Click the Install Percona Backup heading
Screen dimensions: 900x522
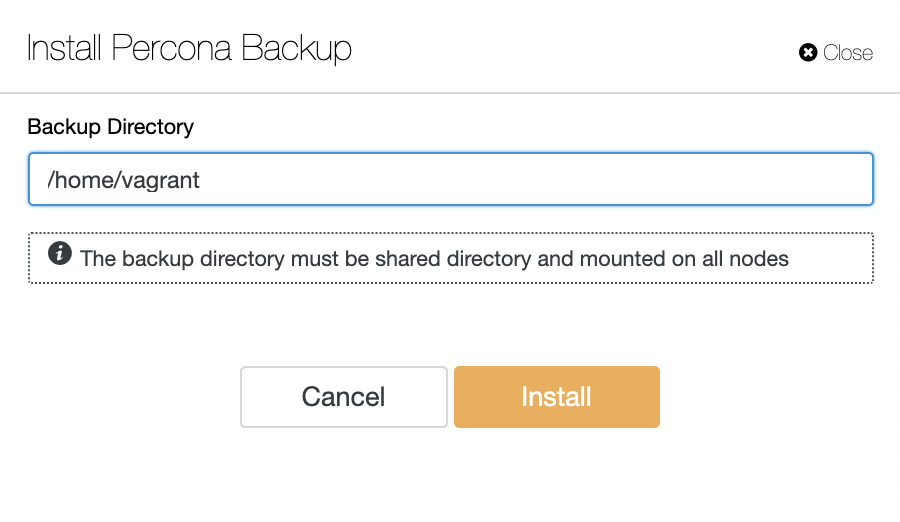click(189, 48)
